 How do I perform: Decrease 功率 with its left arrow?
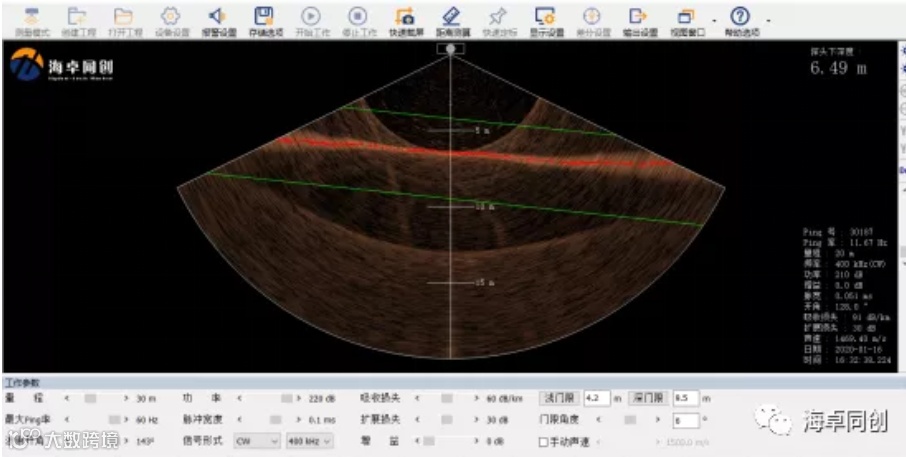[x=239, y=398]
